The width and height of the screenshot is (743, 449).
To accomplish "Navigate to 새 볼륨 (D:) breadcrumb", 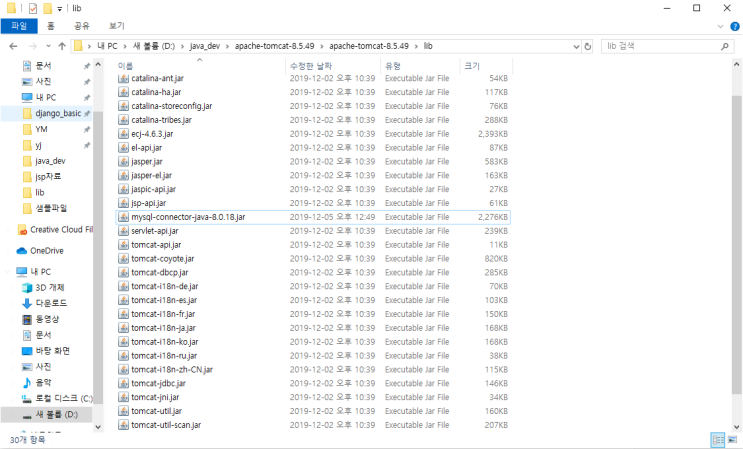I will tap(154, 46).
